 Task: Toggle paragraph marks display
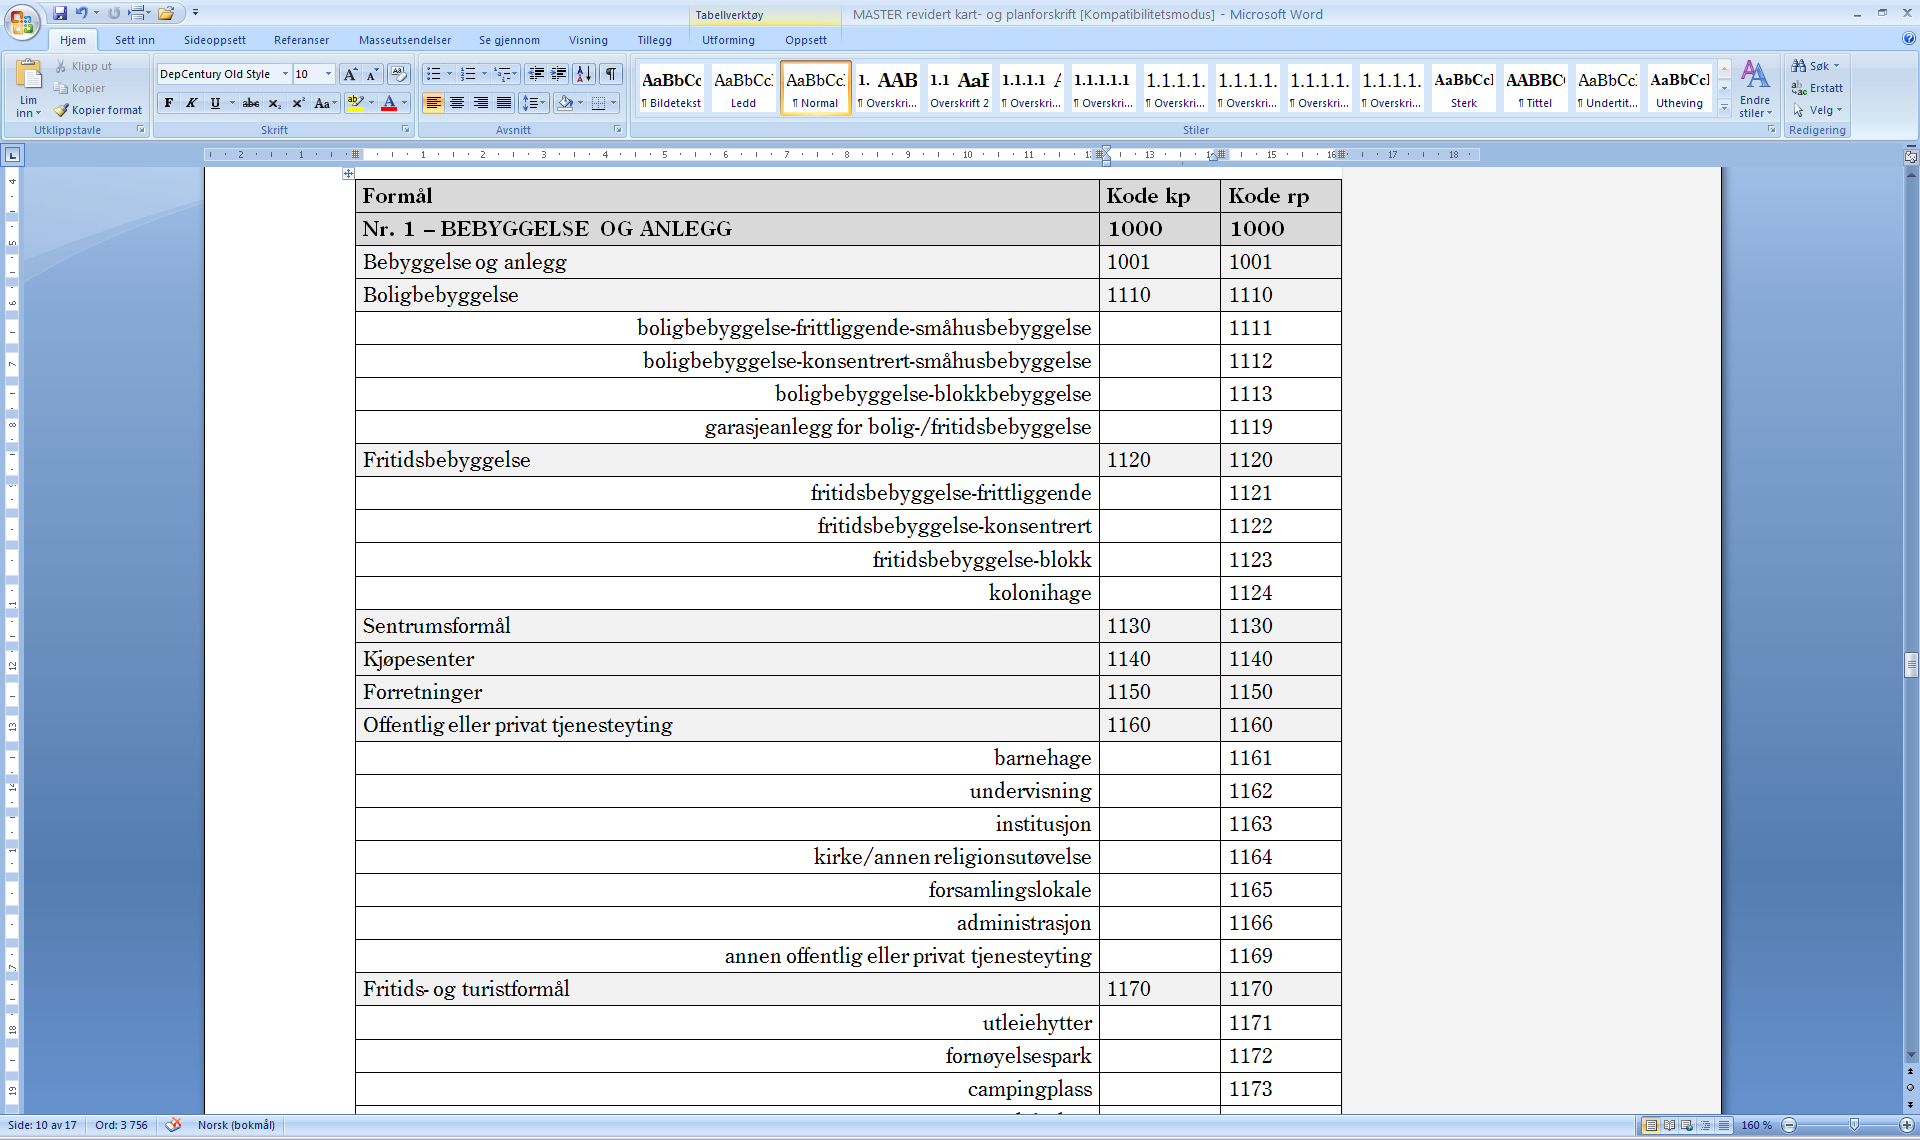611,74
